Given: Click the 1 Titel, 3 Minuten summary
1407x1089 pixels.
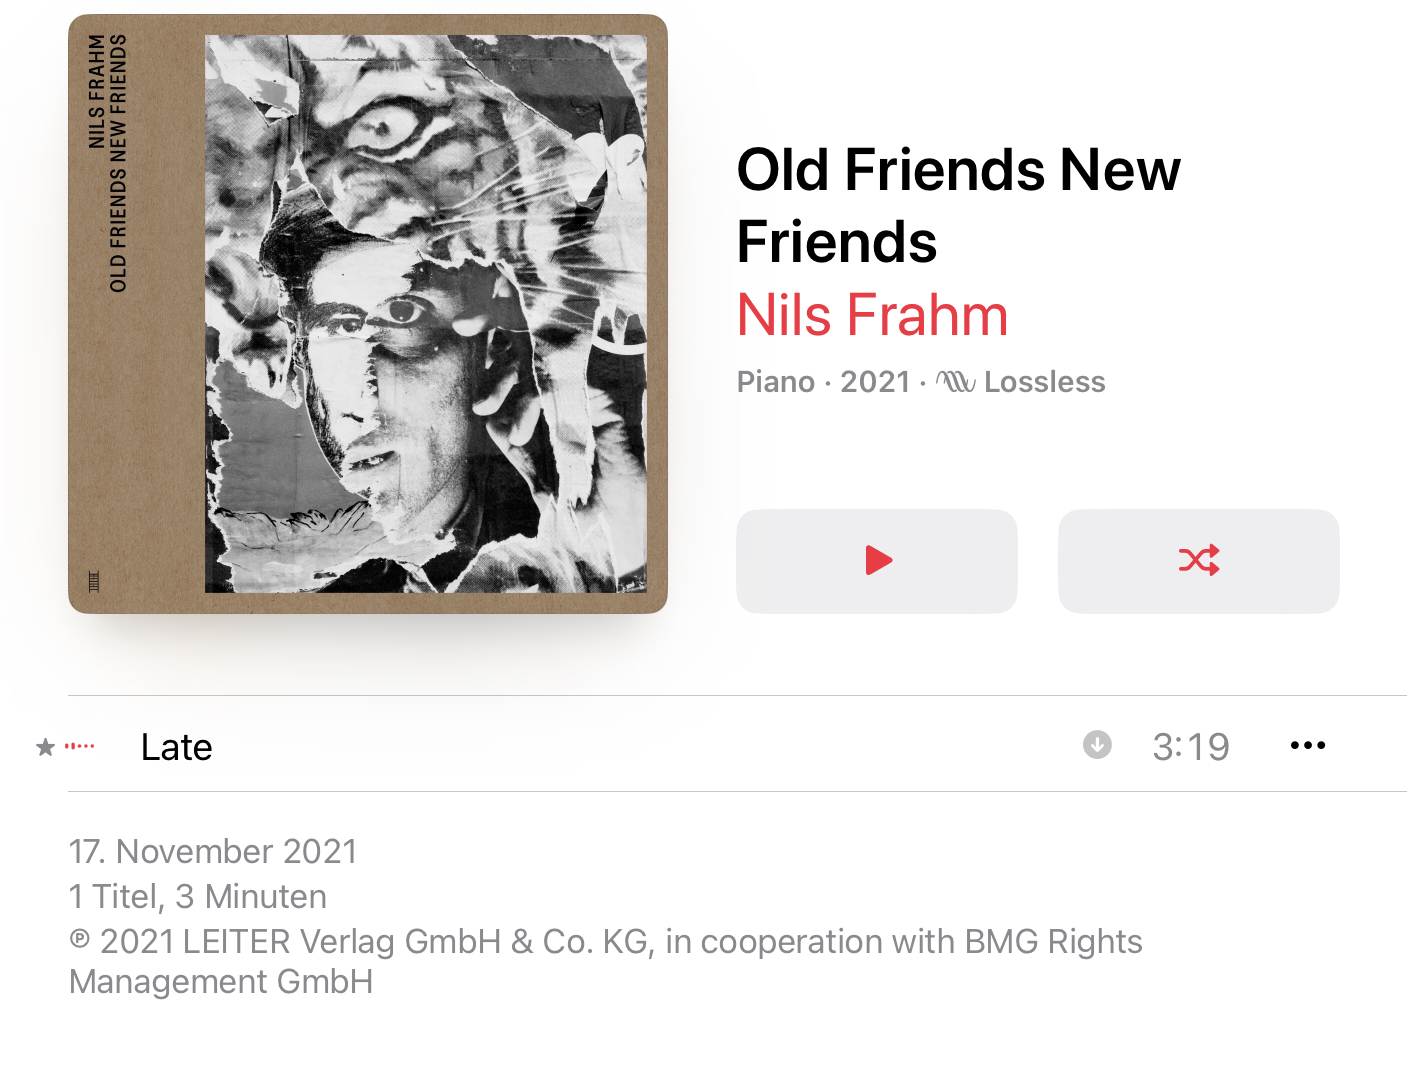Looking at the screenshot, I should click(x=198, y=897).
